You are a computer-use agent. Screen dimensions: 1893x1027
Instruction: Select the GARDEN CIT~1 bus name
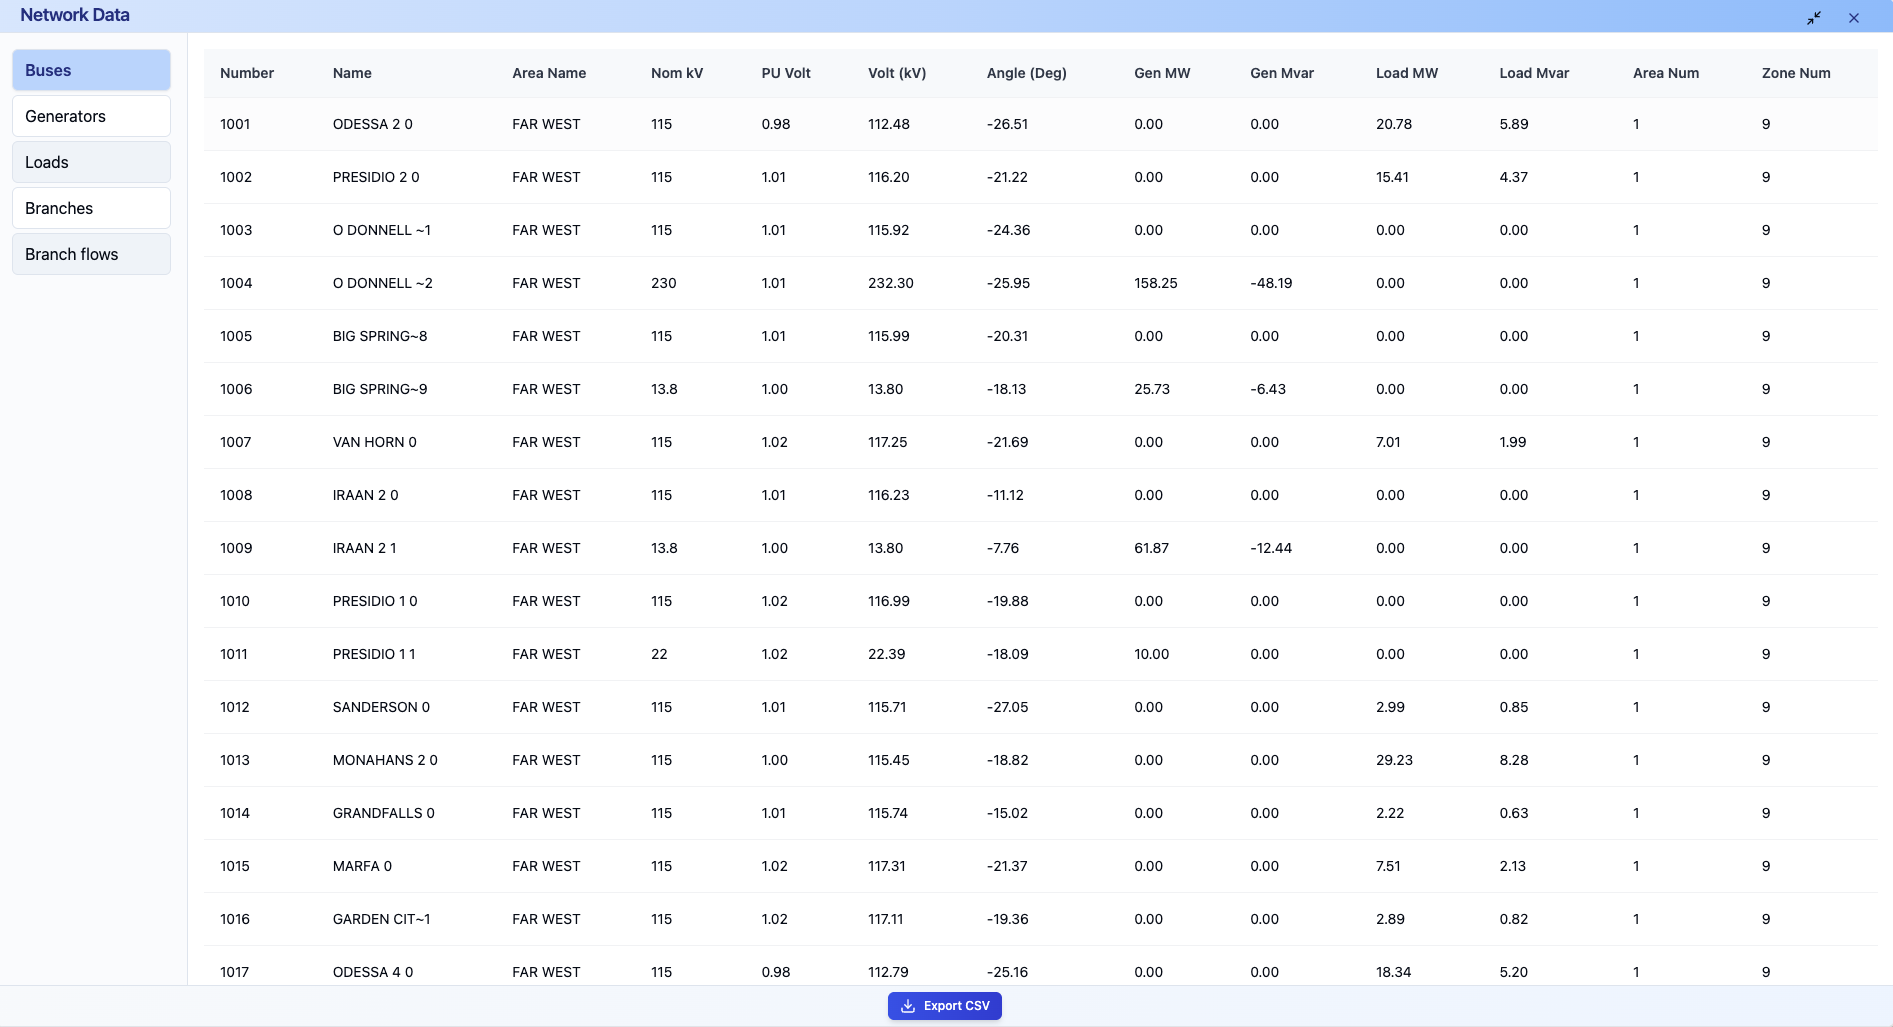tap(382, 919)
